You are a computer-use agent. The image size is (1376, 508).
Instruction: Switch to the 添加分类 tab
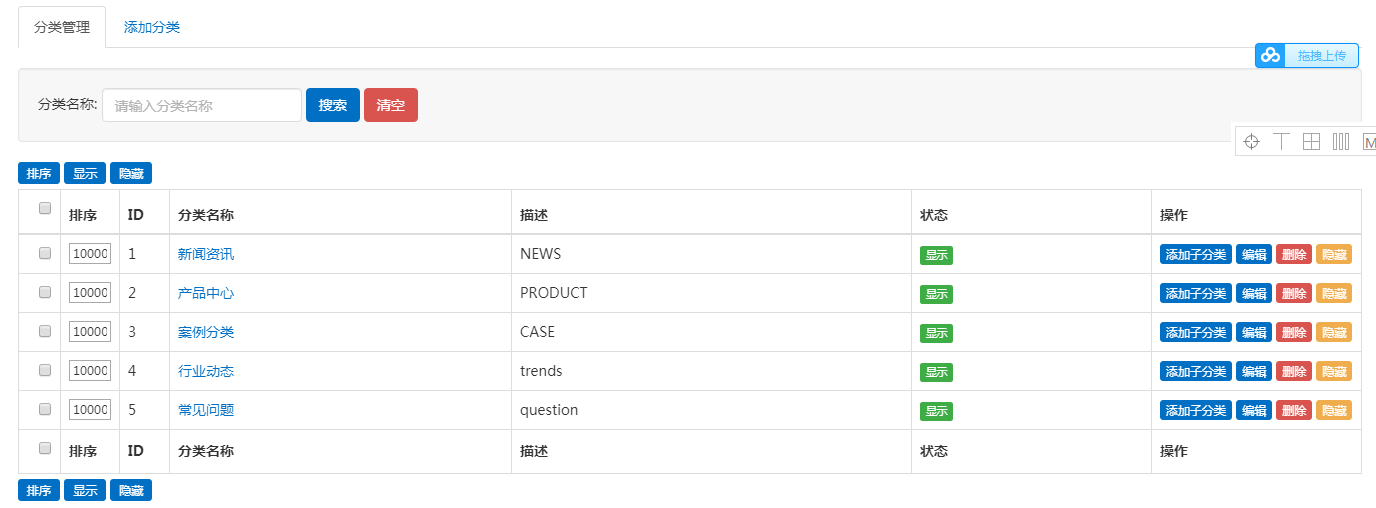pyautogui.click(x=152, y=27)
